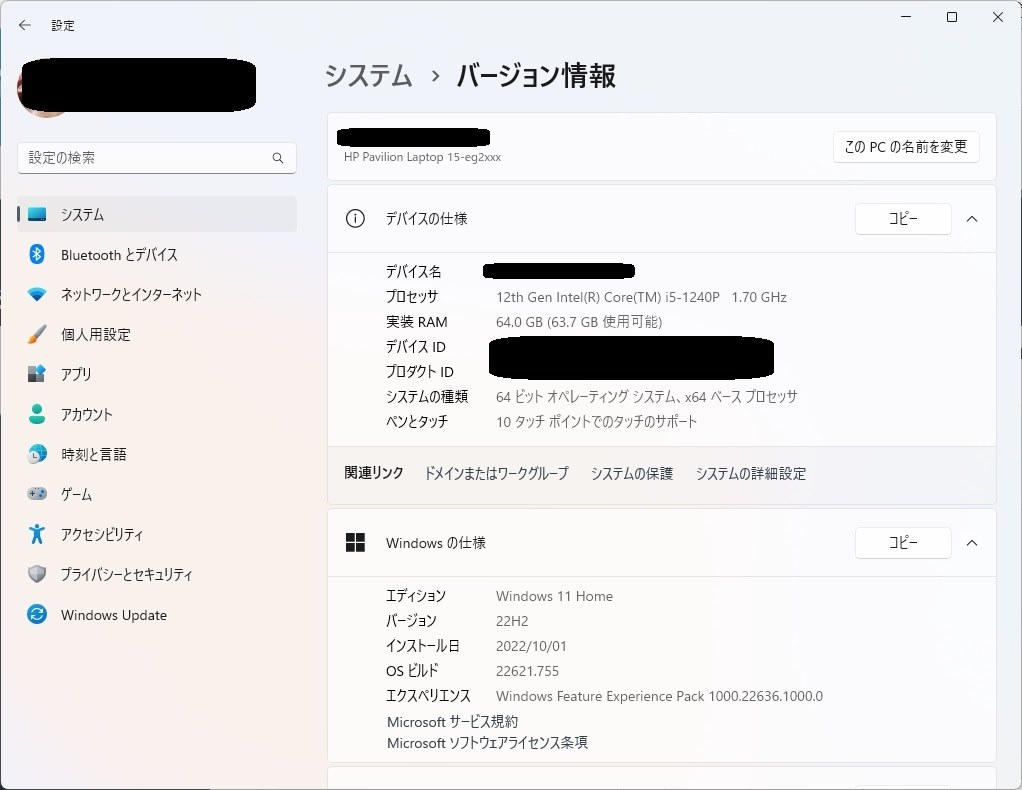Focus the 設定の検索 search field
The image size is (1022, 790).
[156, 158]
